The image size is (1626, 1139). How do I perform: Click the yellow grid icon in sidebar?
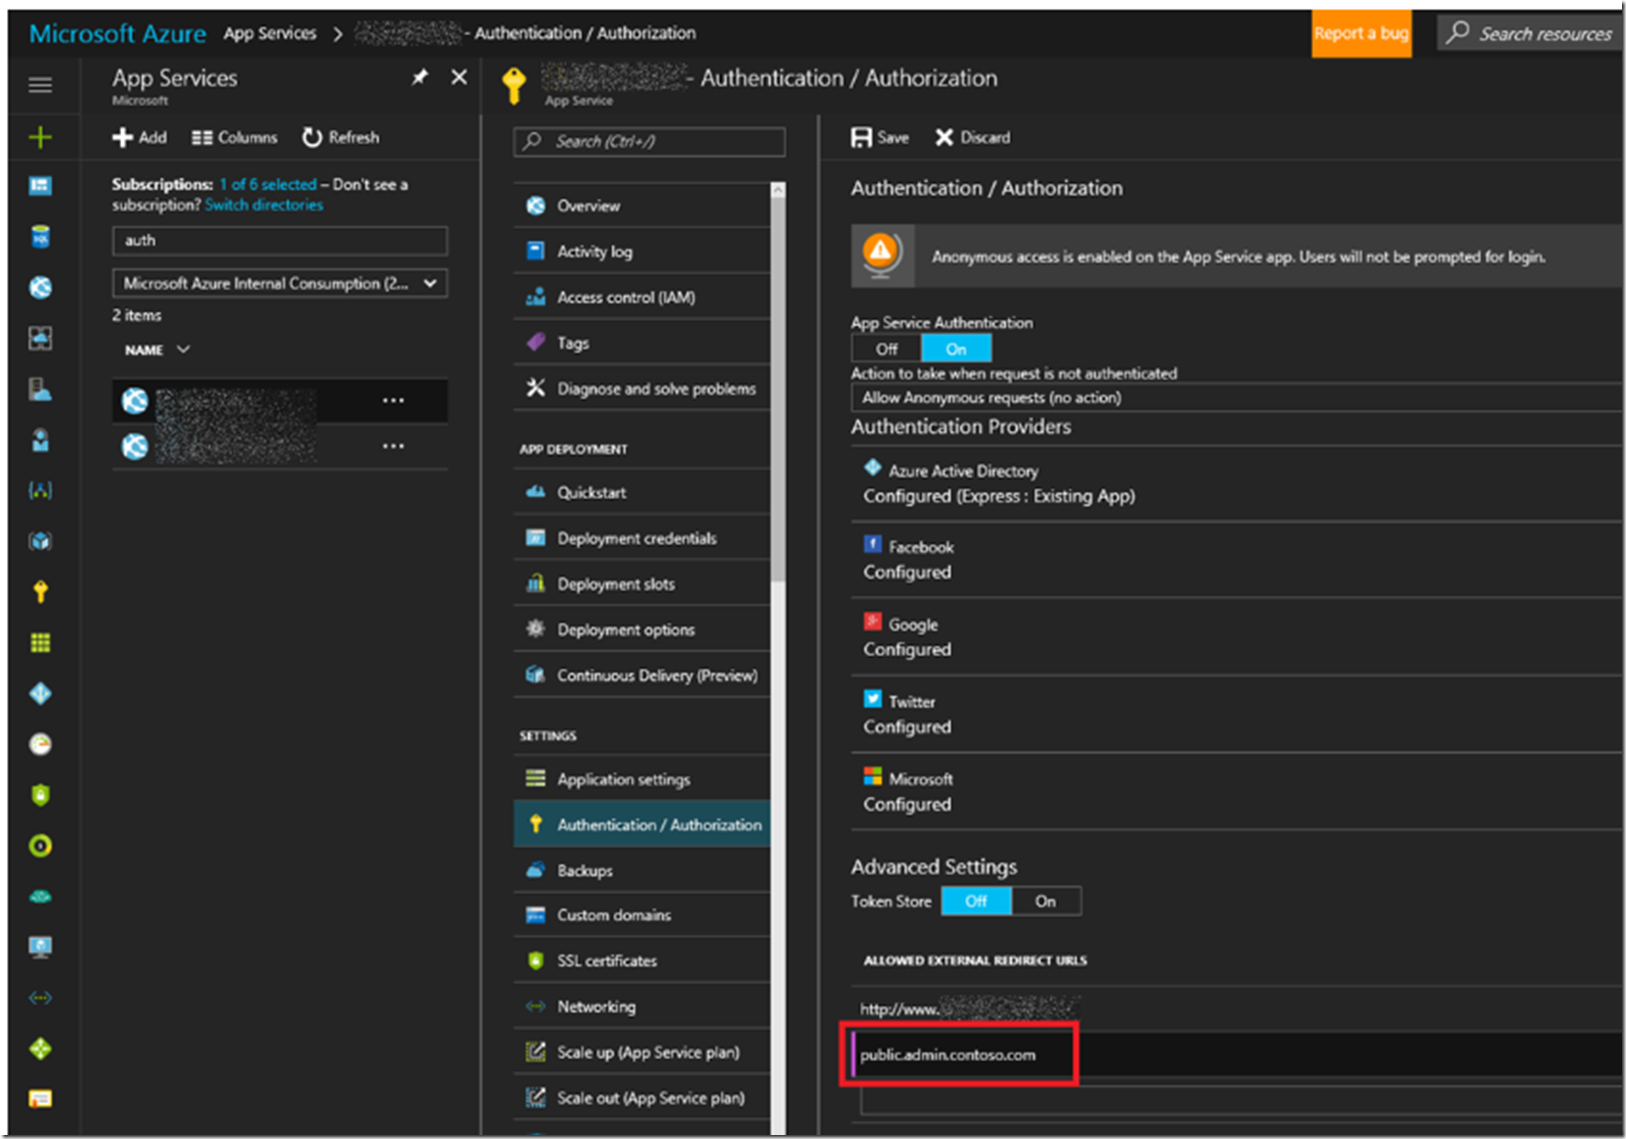tap(40, 643)
